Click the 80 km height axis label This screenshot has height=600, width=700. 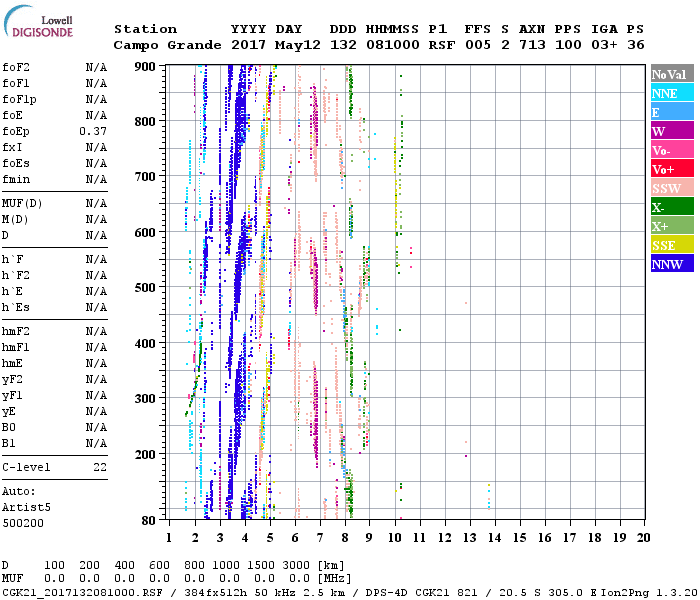(x=149, y=521)
